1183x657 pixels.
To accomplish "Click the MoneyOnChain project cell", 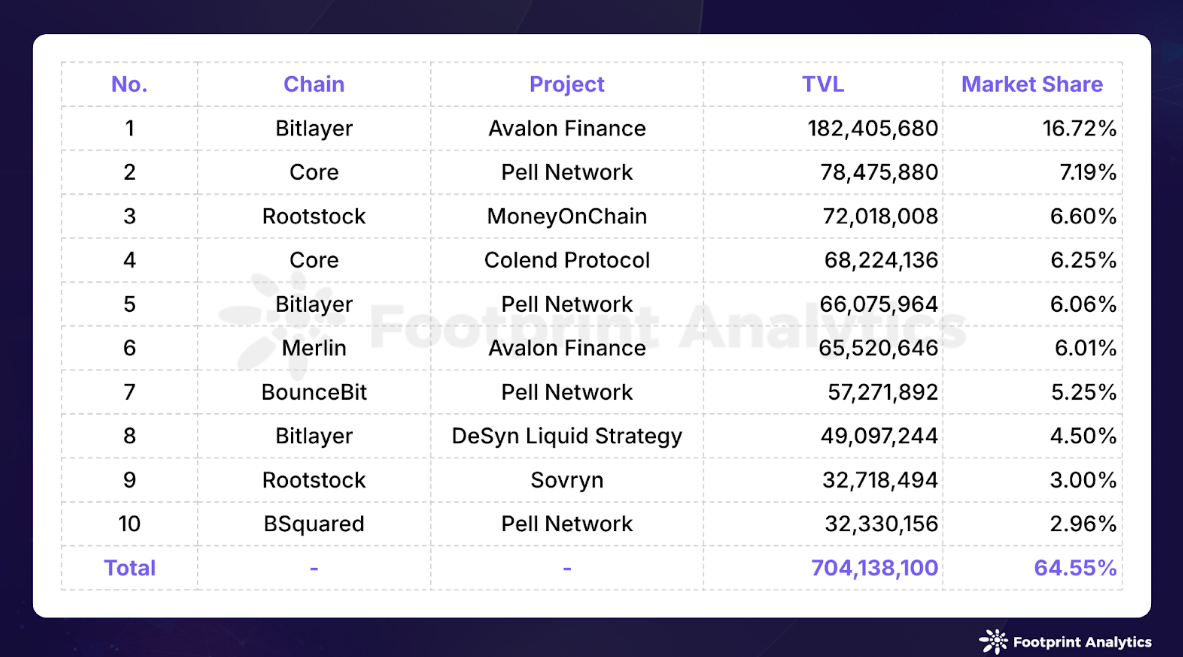I will (x=567, y=216).
